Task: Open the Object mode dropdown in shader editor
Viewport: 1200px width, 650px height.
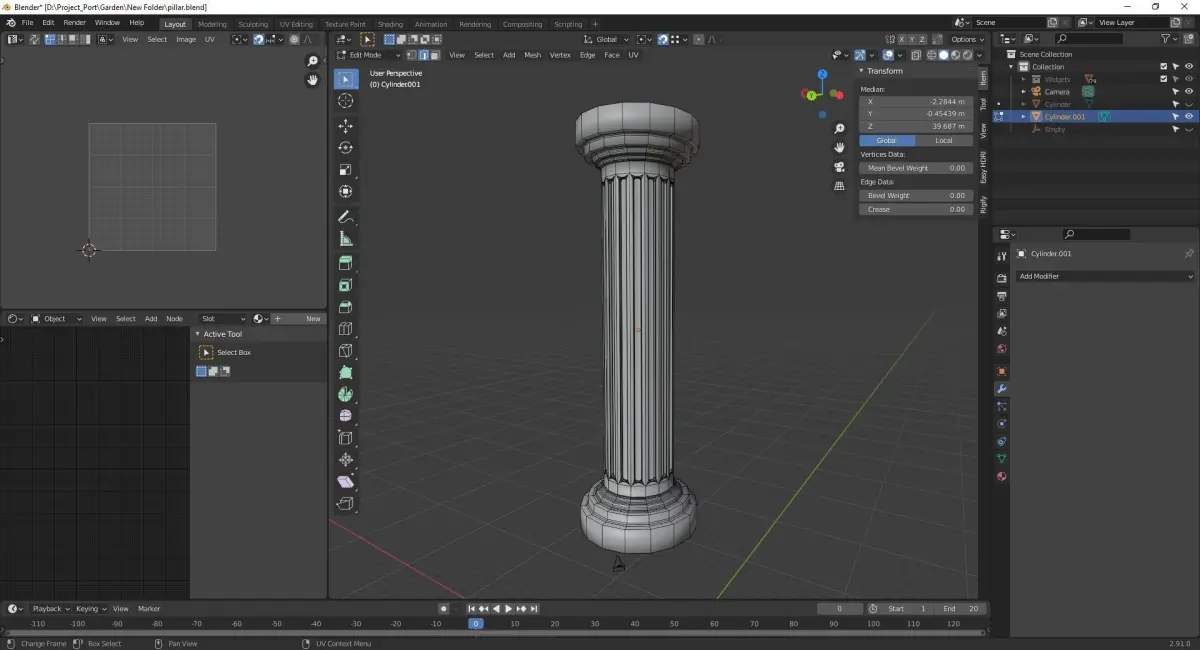Action: tap(56, 319)
